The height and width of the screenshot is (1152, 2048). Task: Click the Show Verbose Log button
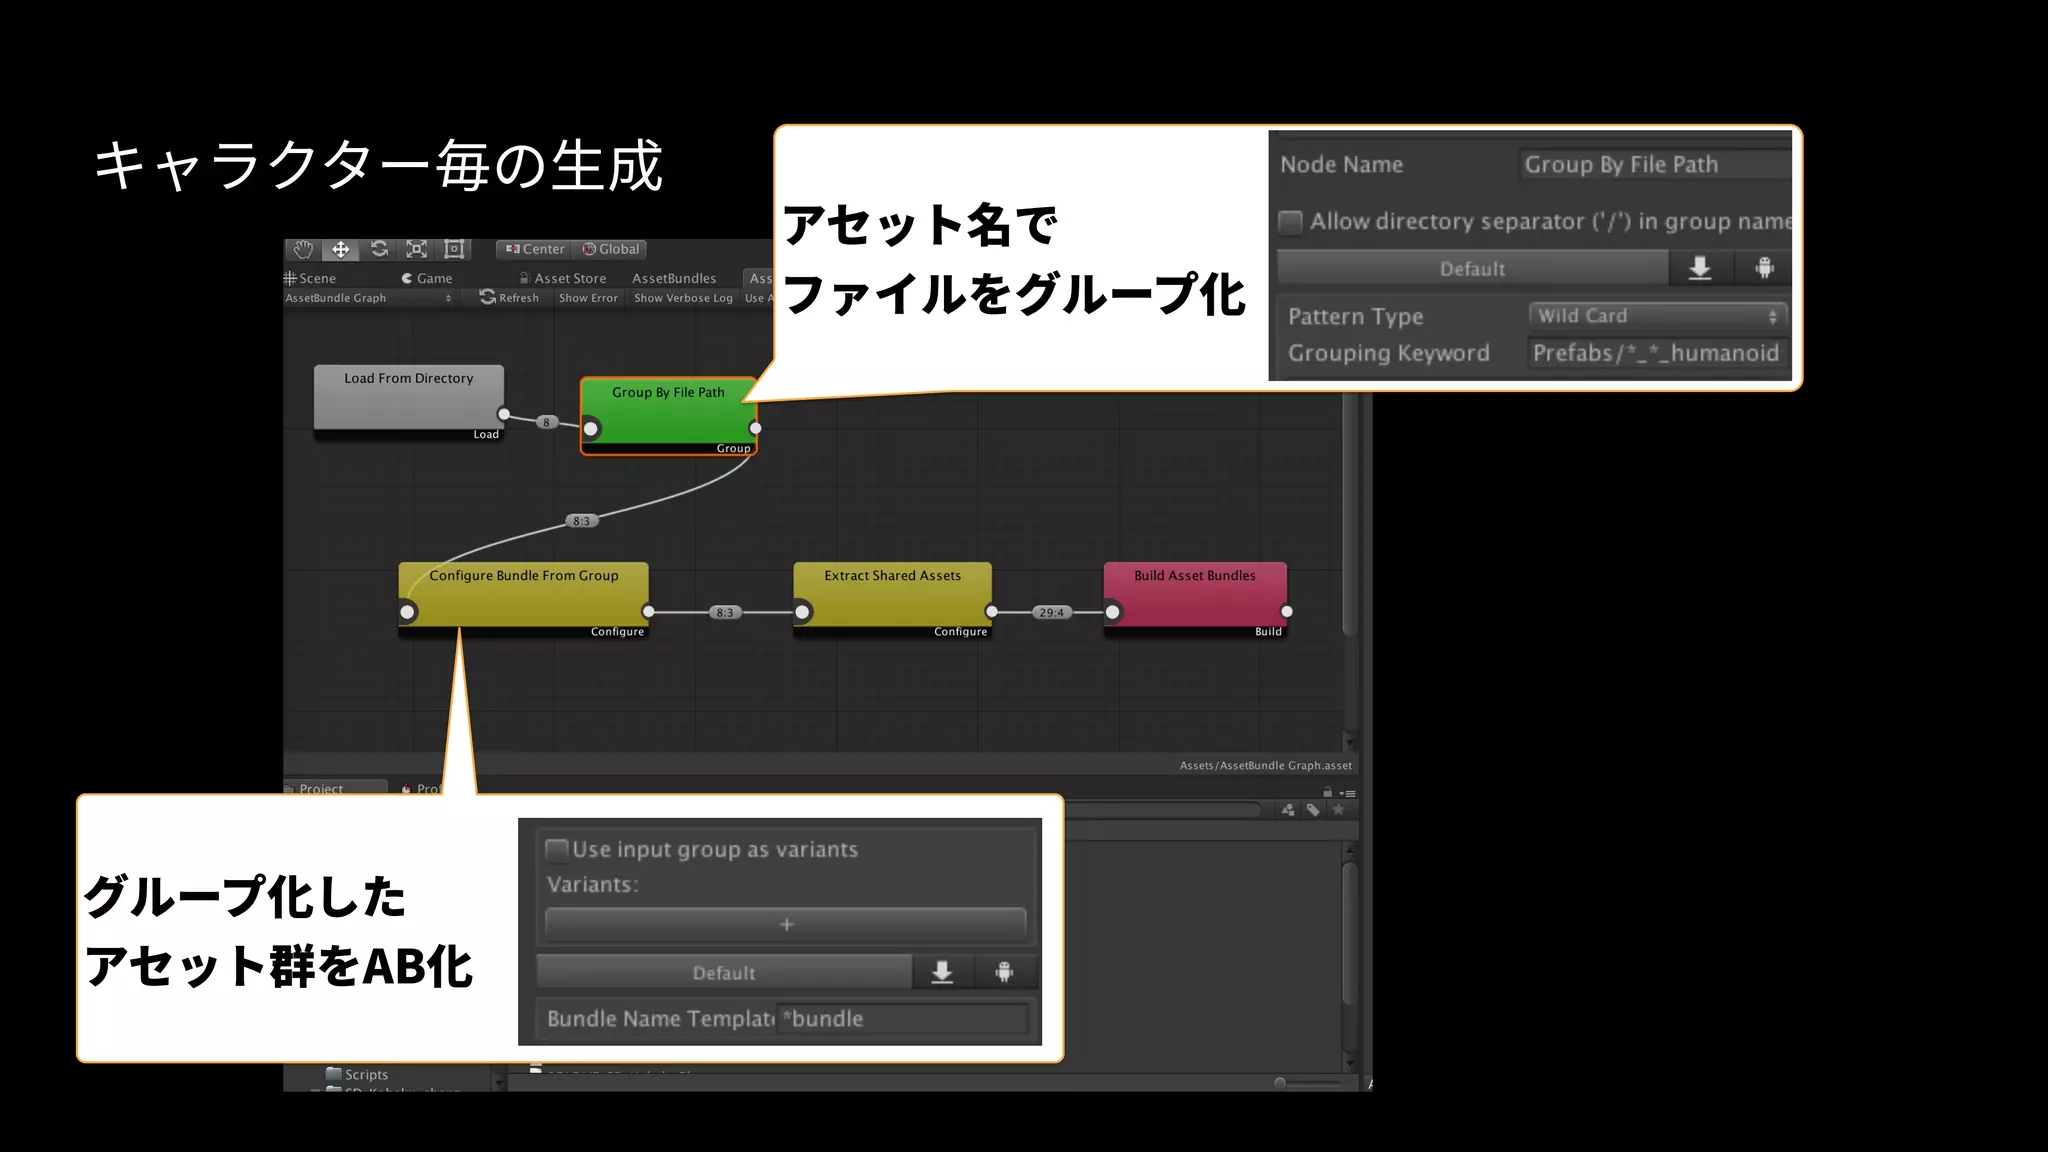click(683, 298)
